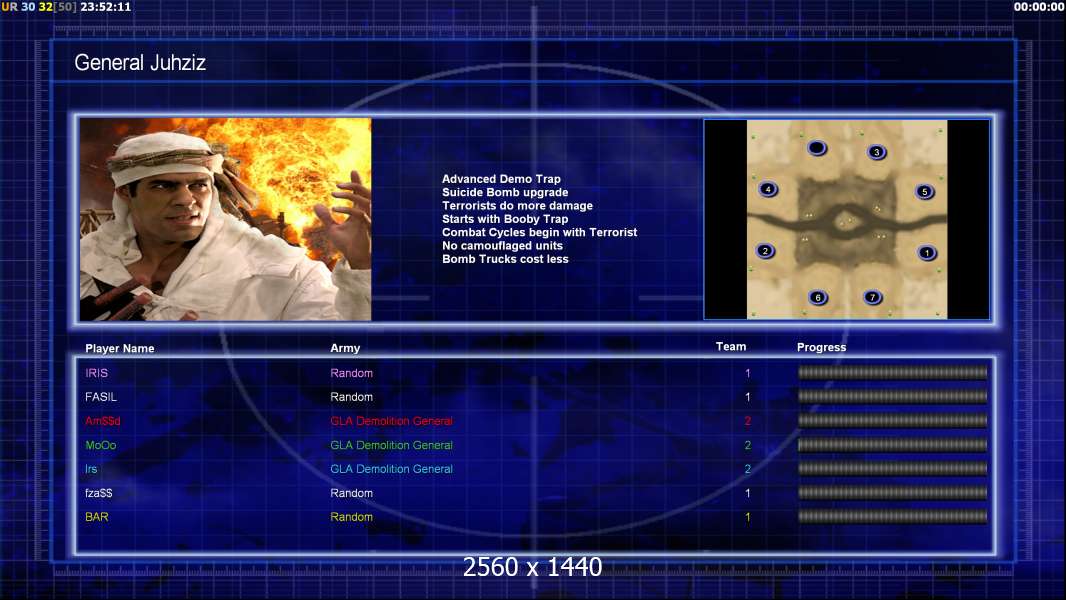Image resolution: width=1066 pixels, height=600 pixels.
Task: Click the Player Name column header
Action: (120, 349)
